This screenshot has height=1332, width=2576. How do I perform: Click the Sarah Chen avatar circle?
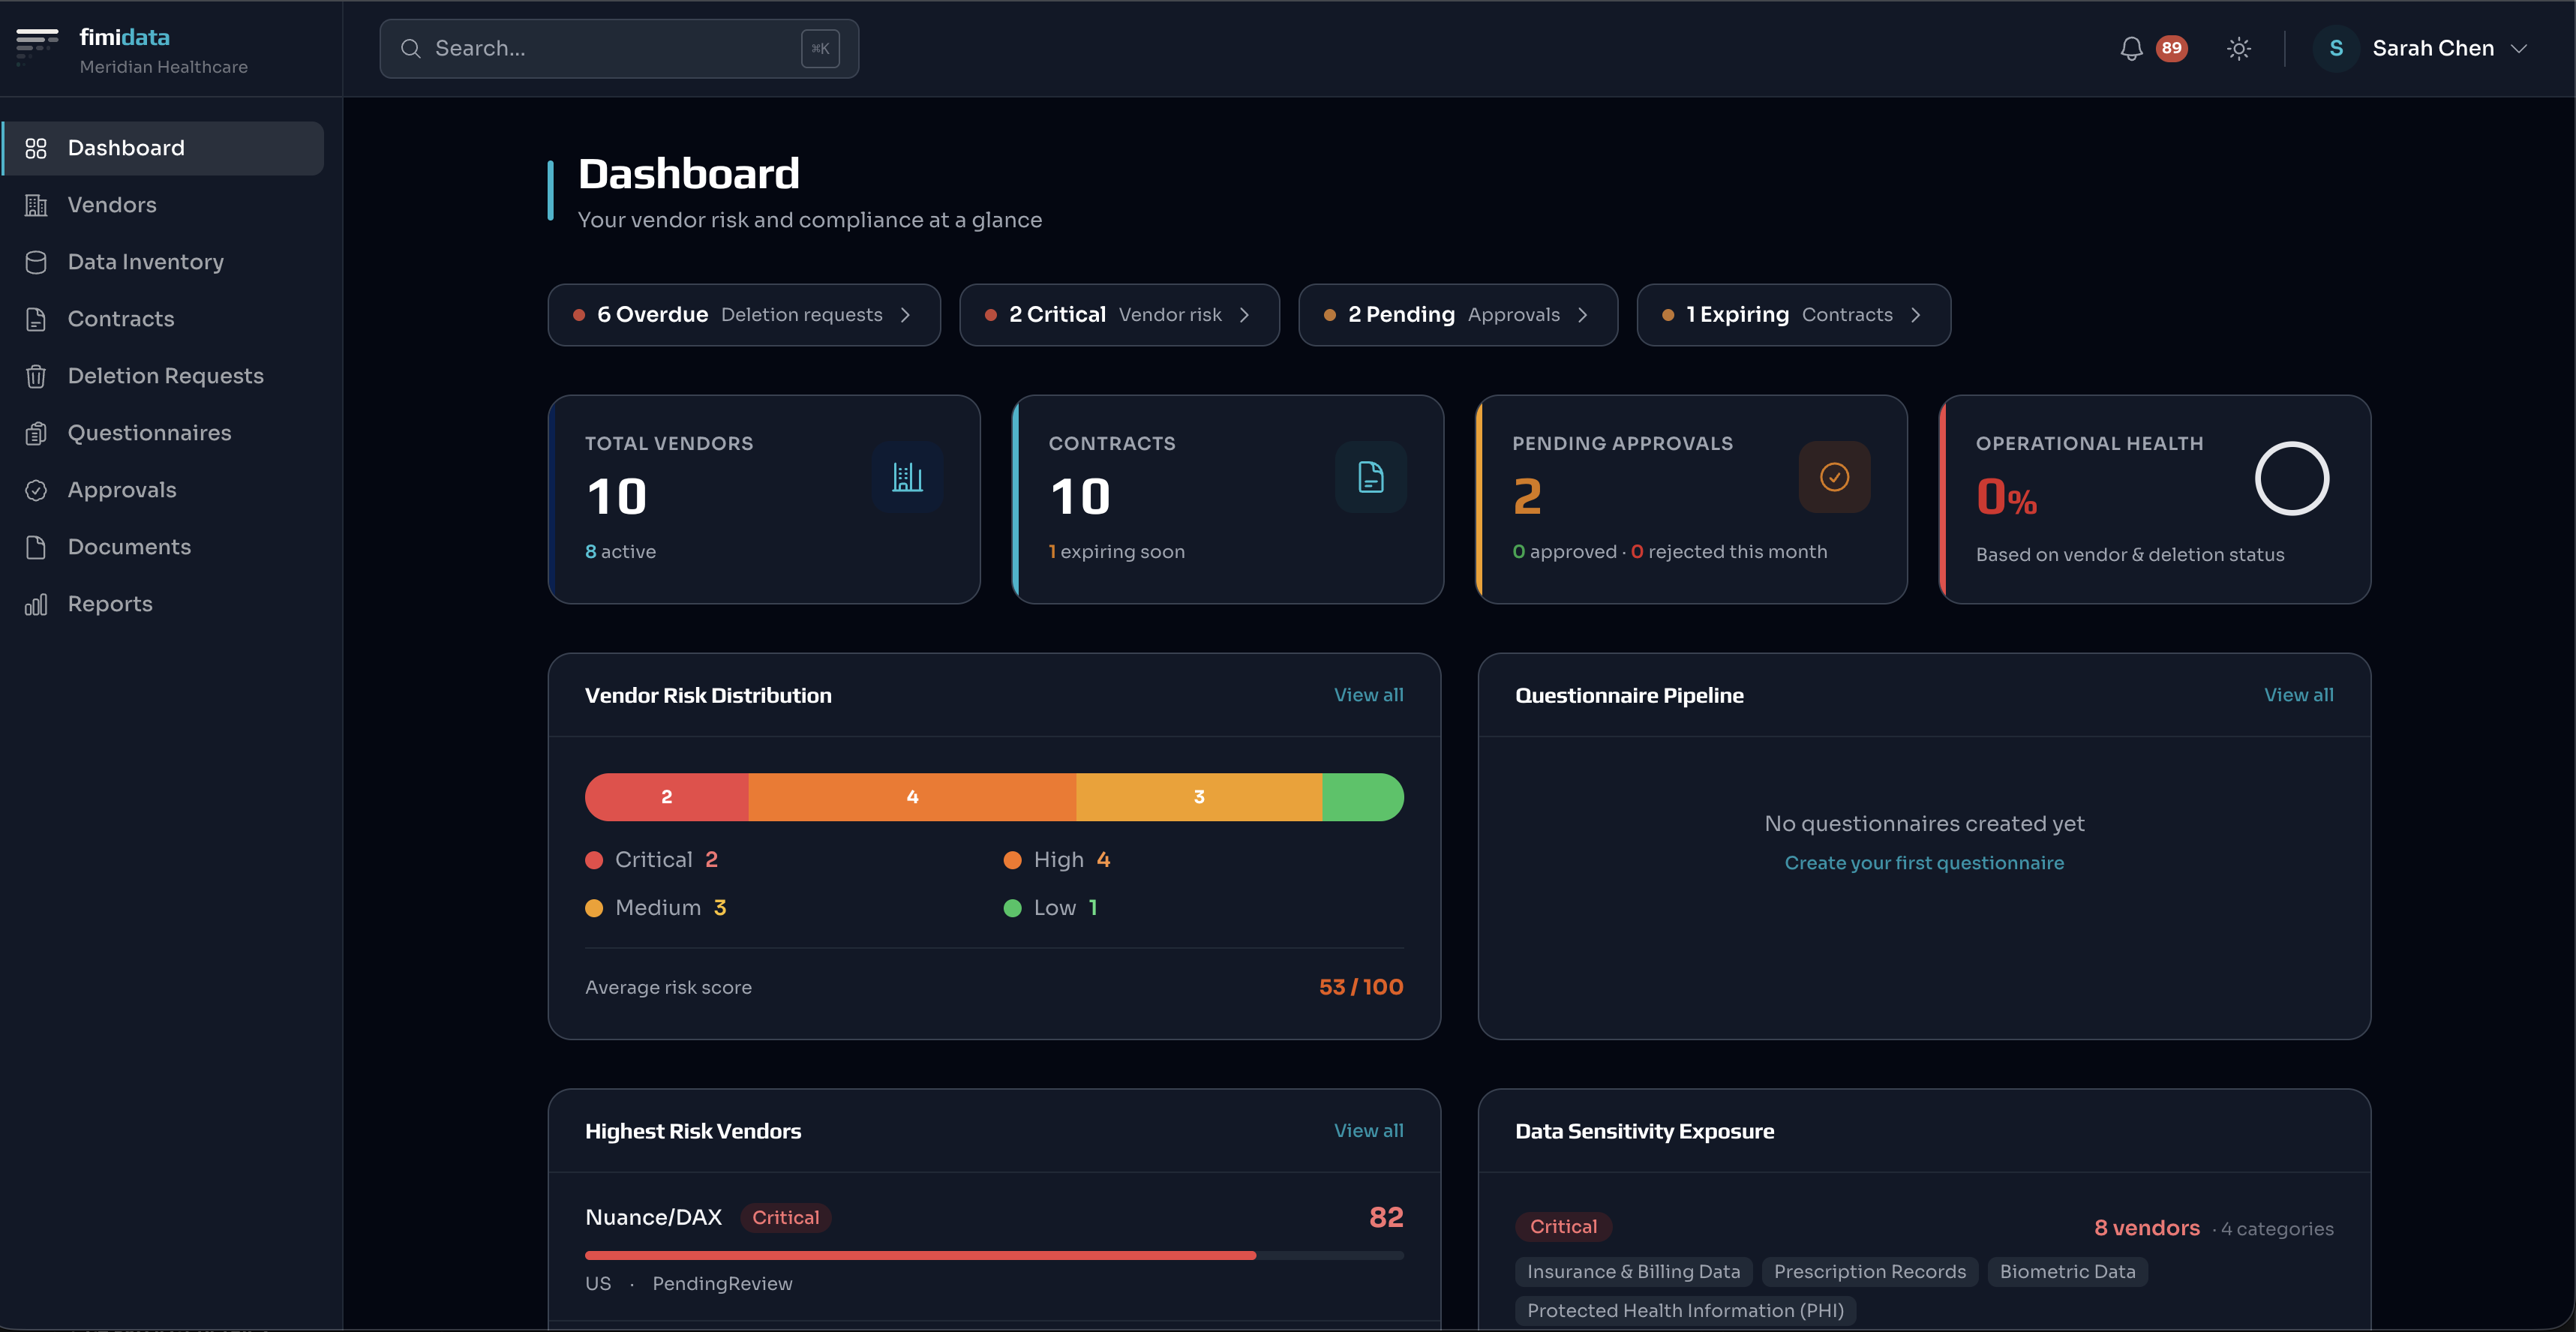2336,48
